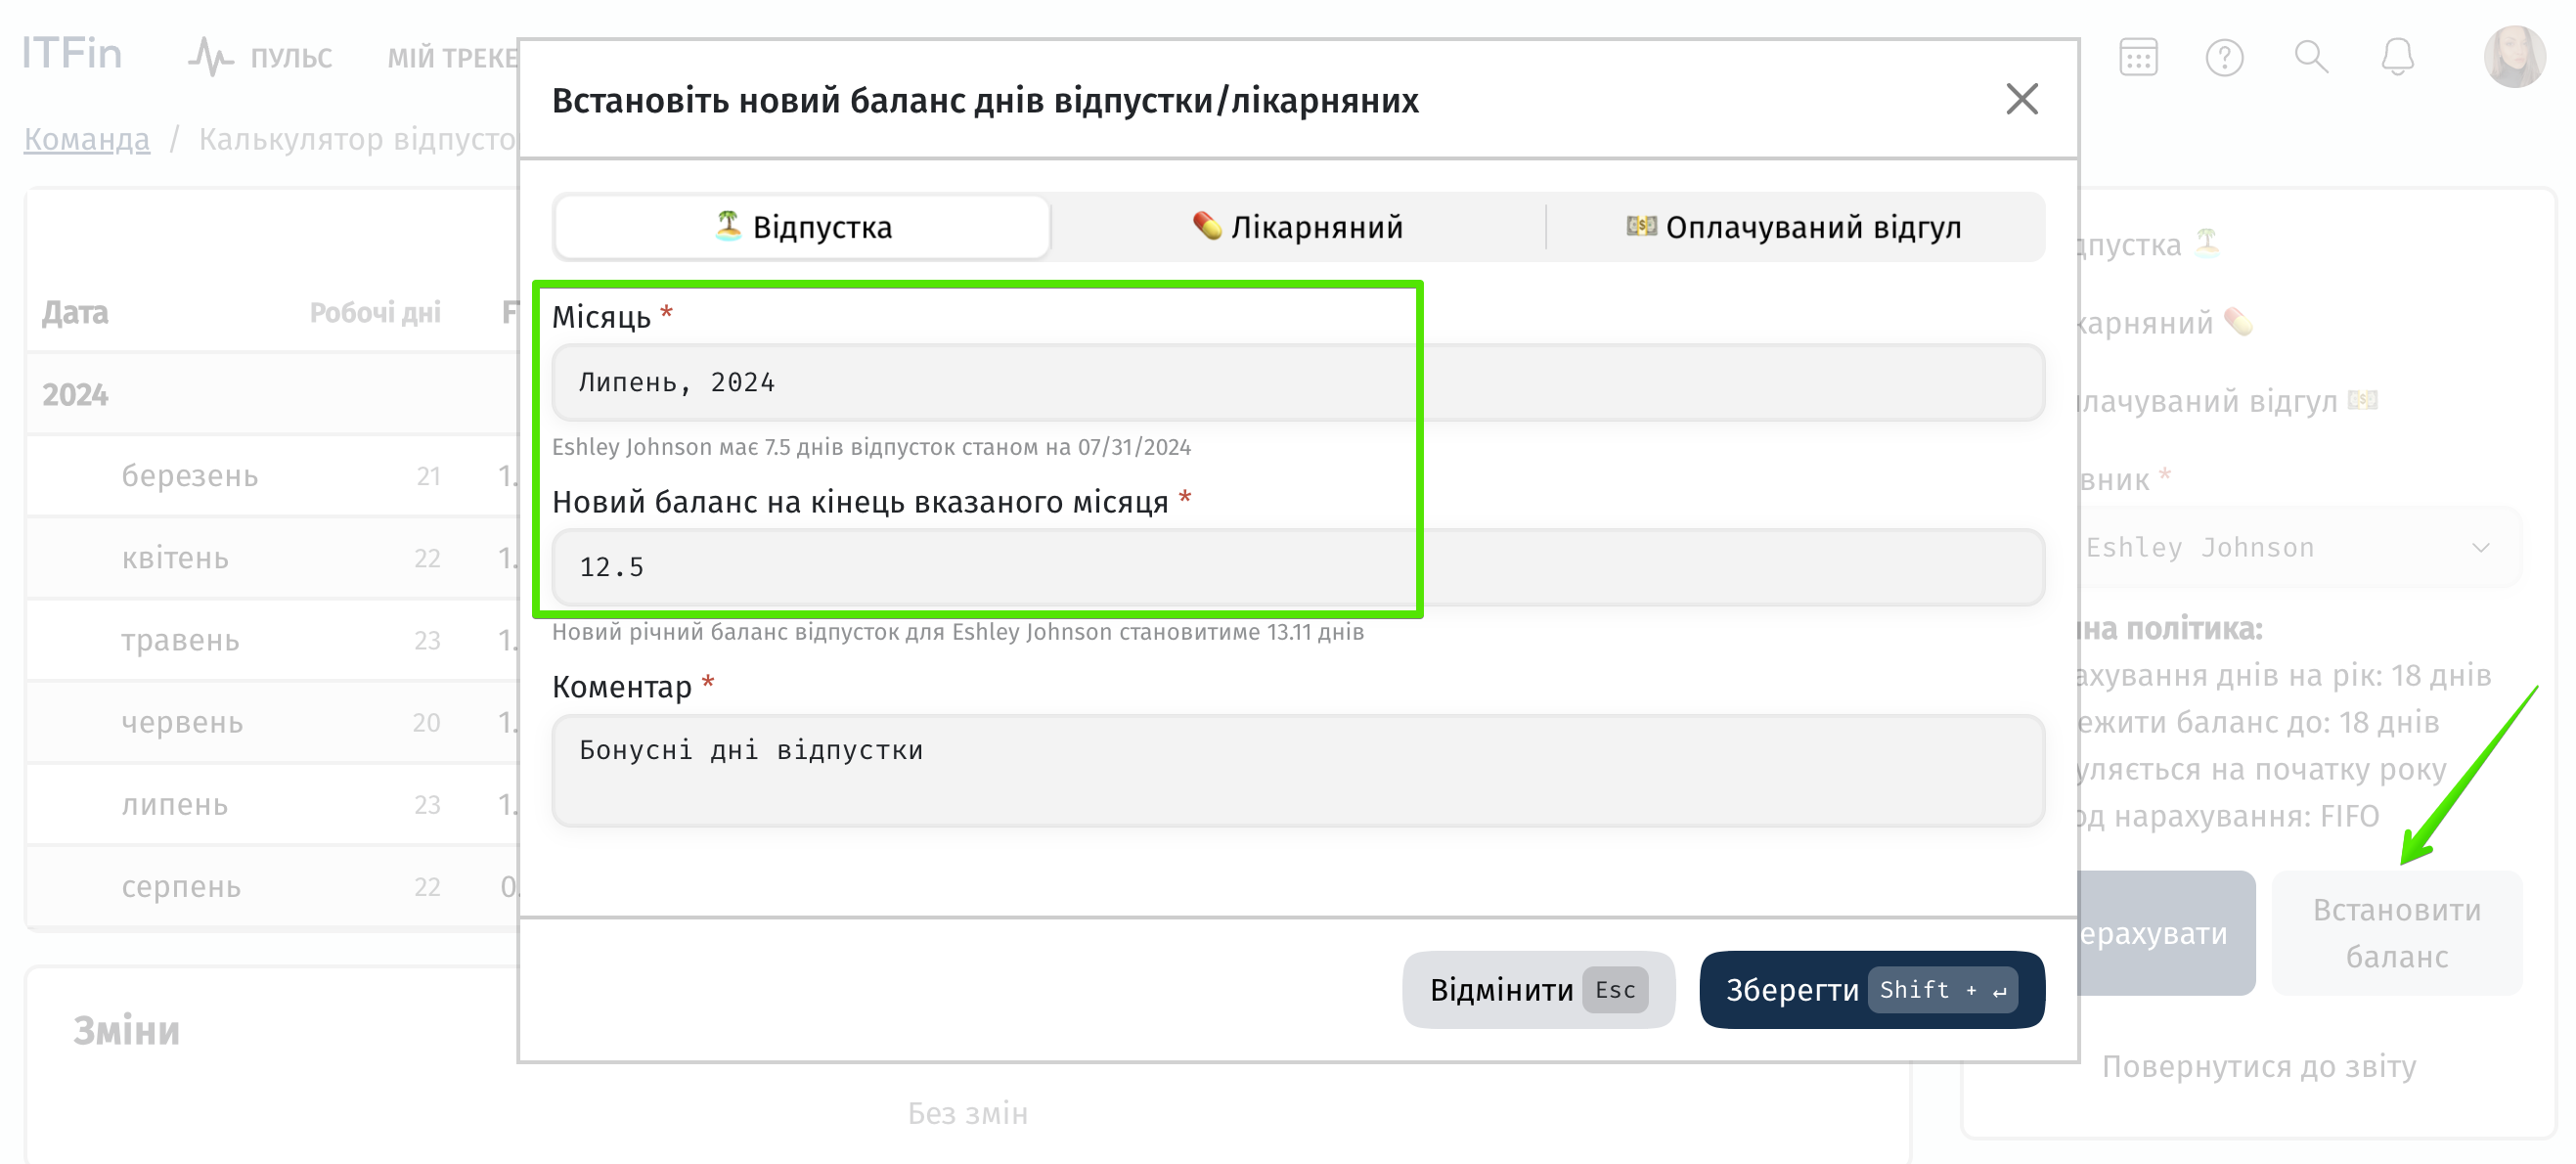2576x1164 pixels.
Task: Edit the new balance field with 12.5
Action: 1297,567
